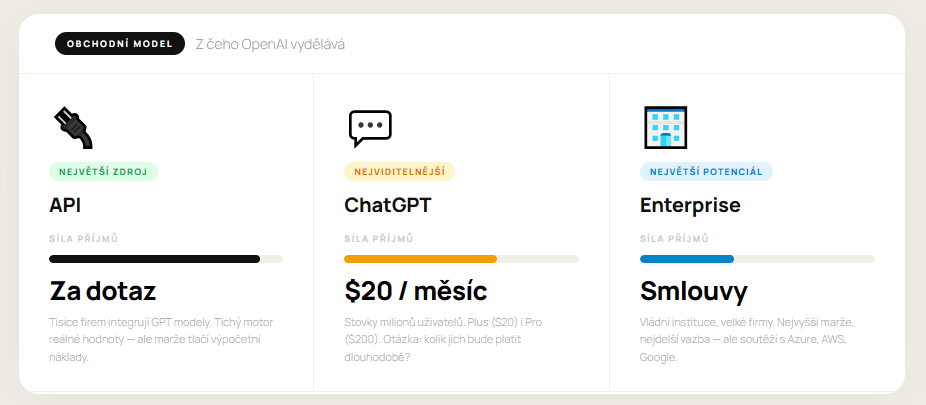Select the OBCHODNÍ MODEL pill label
Screen dimensions: 926x405
[120, 44]
